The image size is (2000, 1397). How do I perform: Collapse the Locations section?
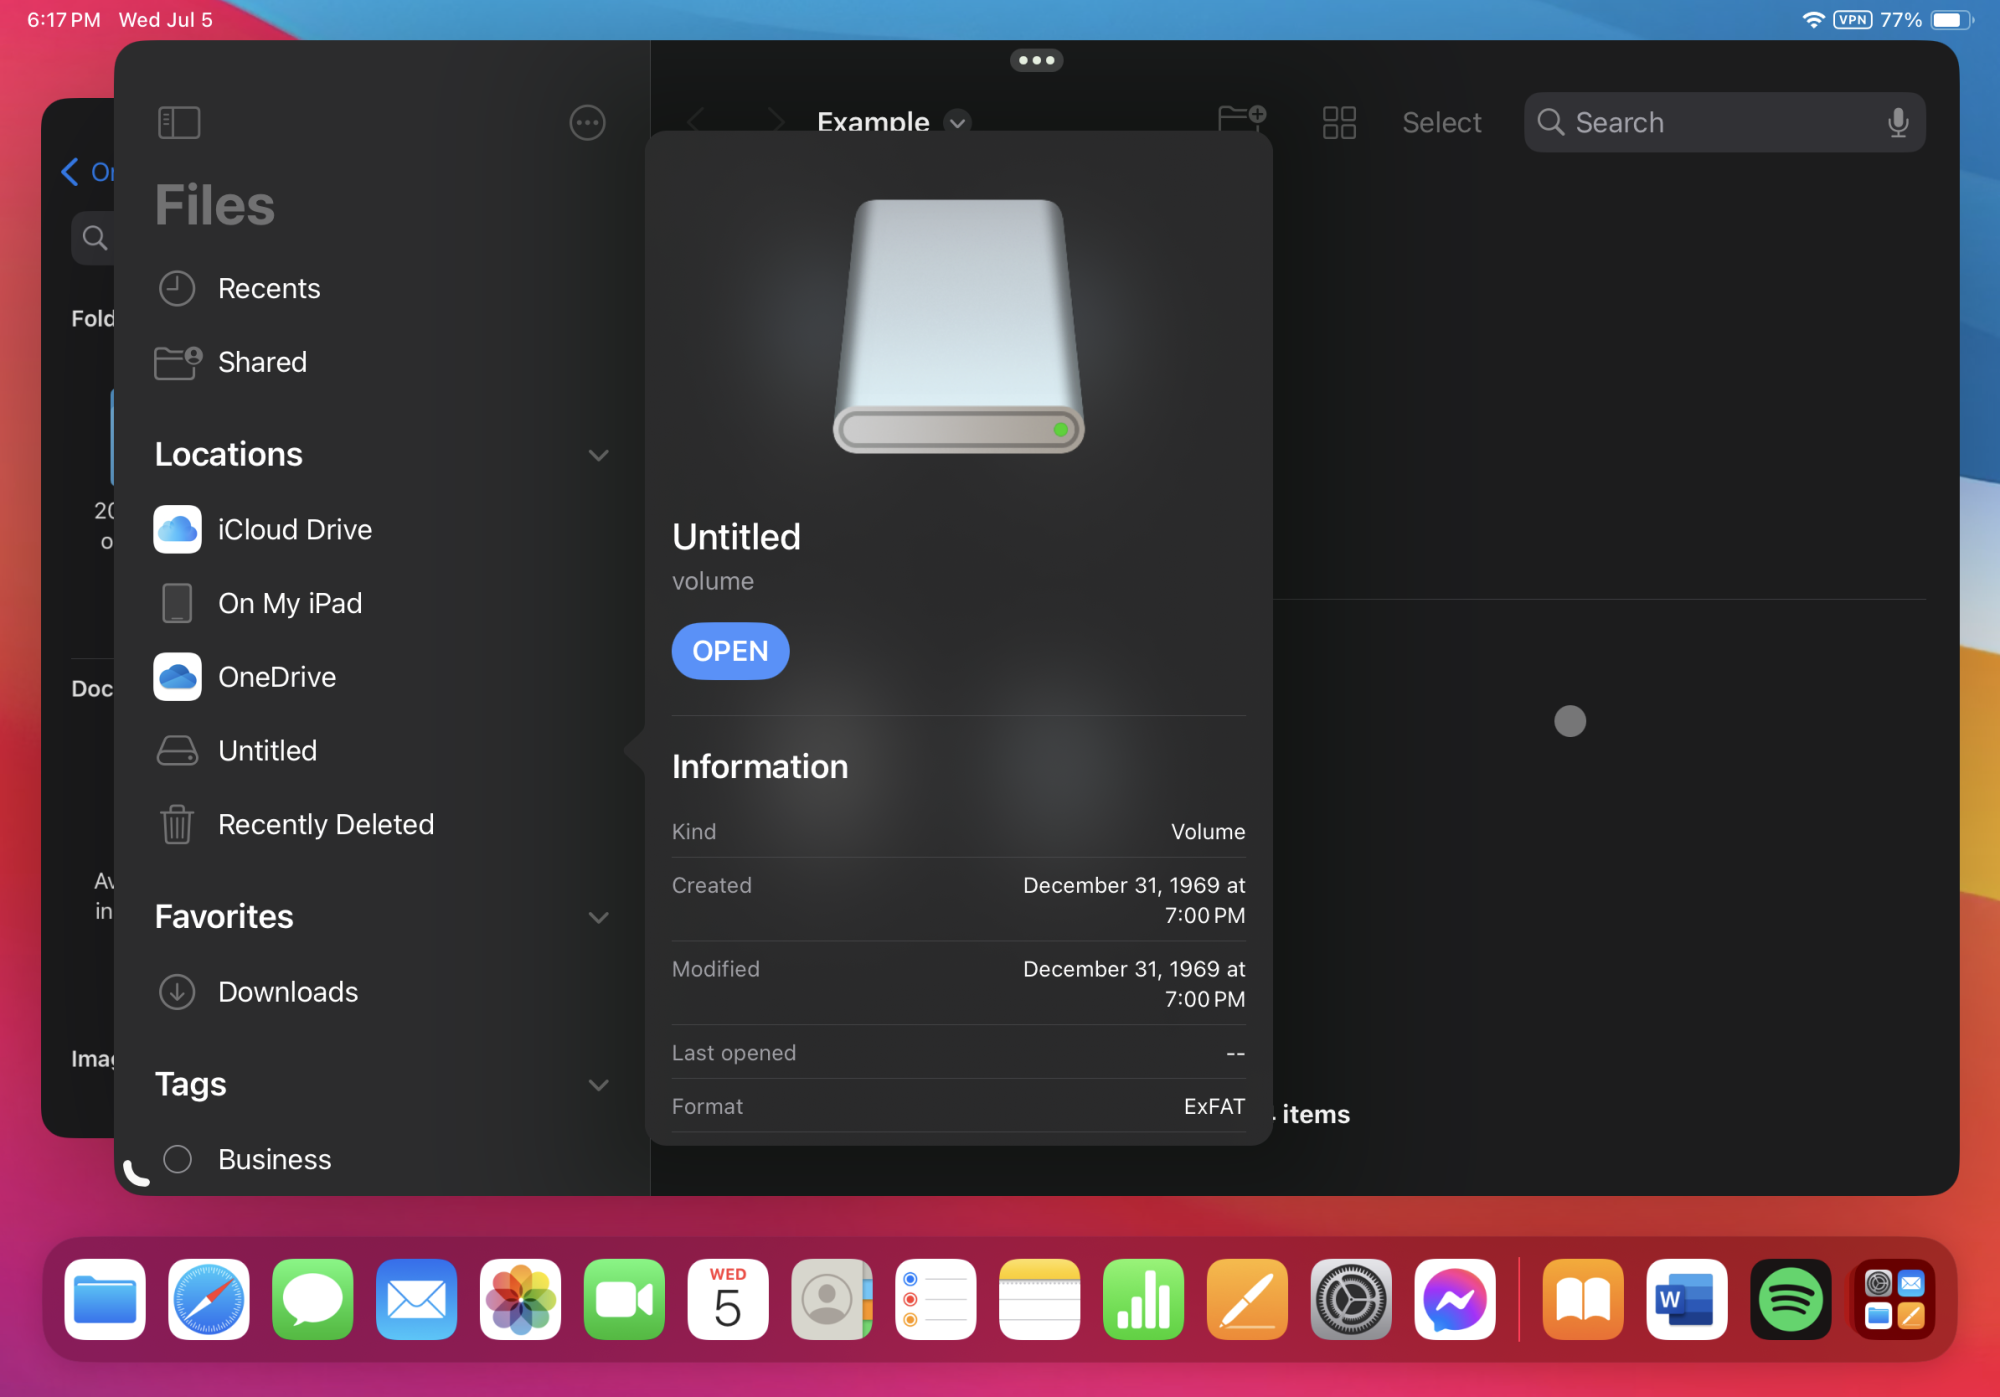(x=598, y=455)
